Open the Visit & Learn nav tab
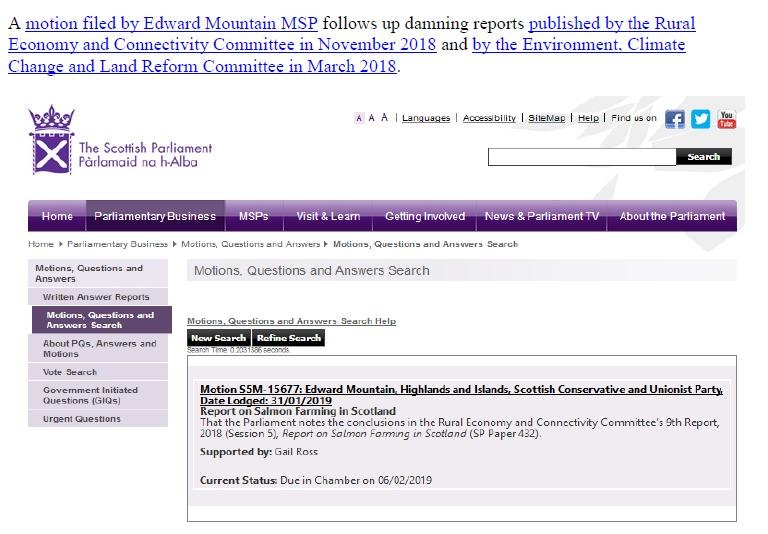768x534 pixels. [328, 216]
